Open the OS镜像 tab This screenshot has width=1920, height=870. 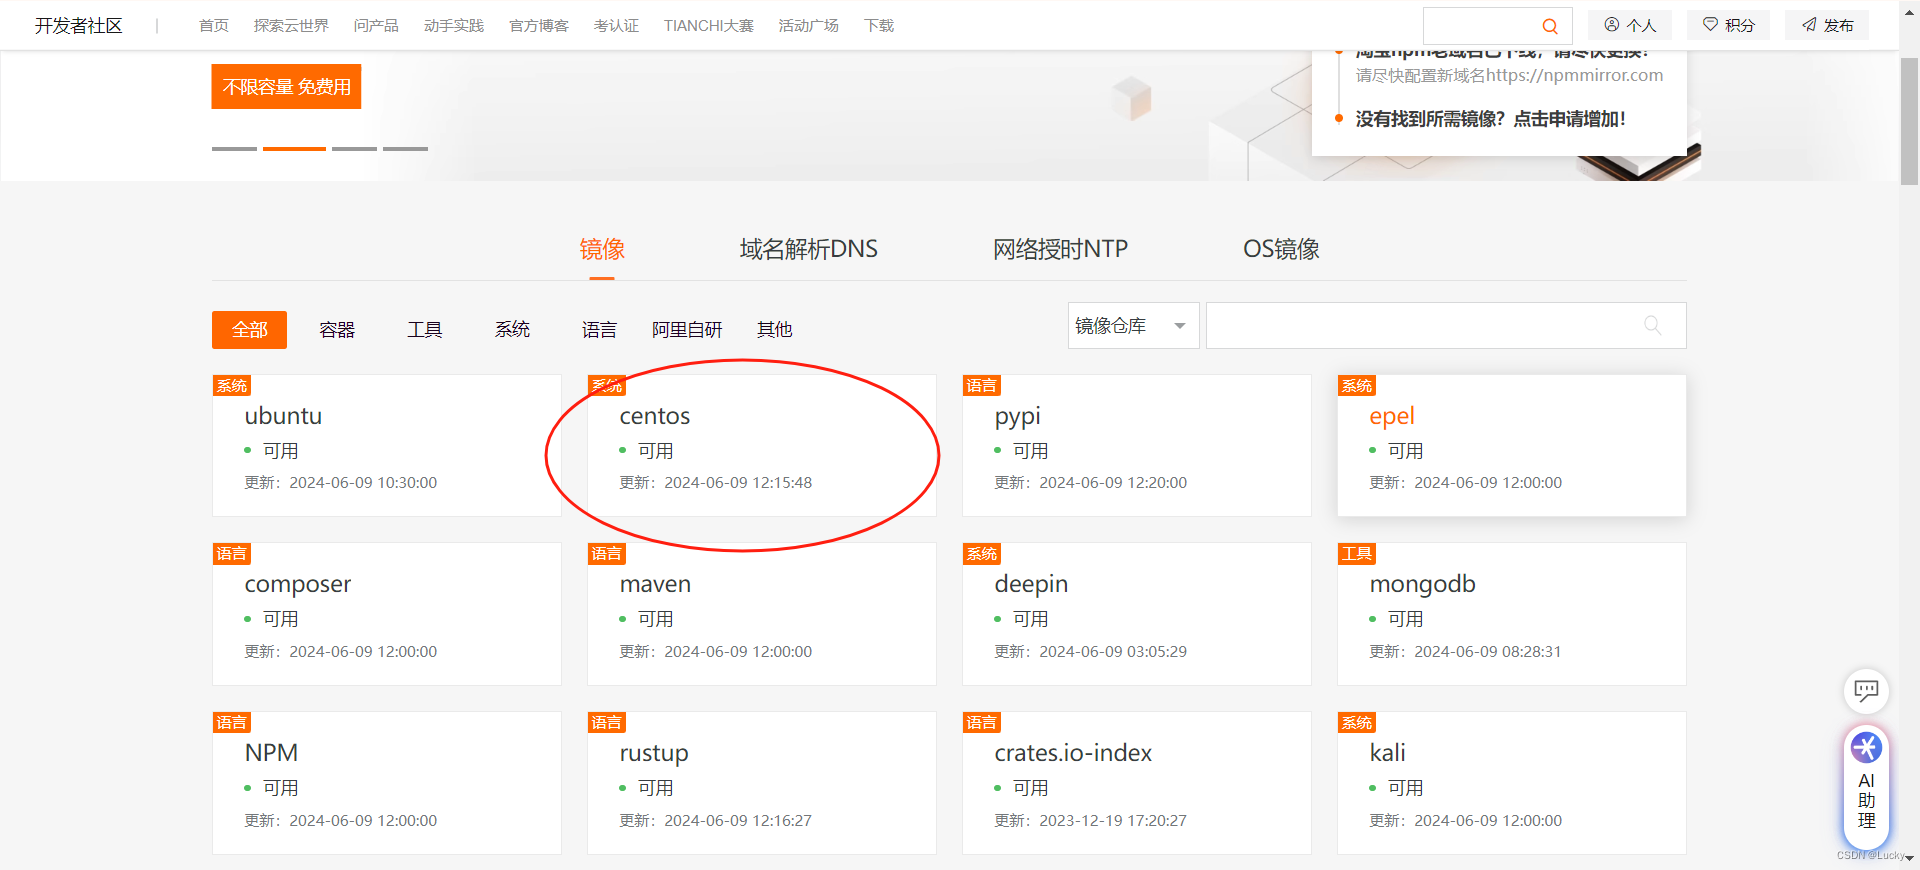[1281, 249]
